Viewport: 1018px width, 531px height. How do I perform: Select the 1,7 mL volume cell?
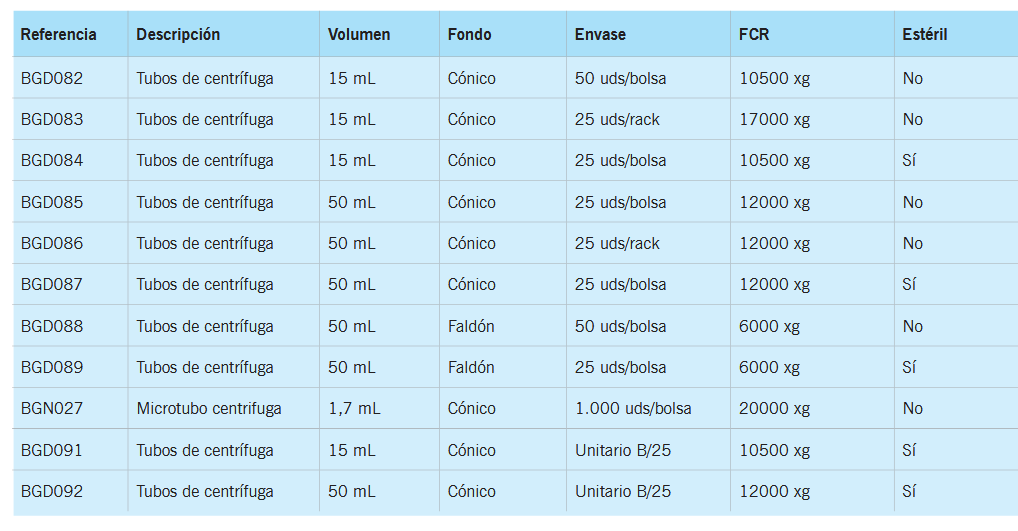354,409
